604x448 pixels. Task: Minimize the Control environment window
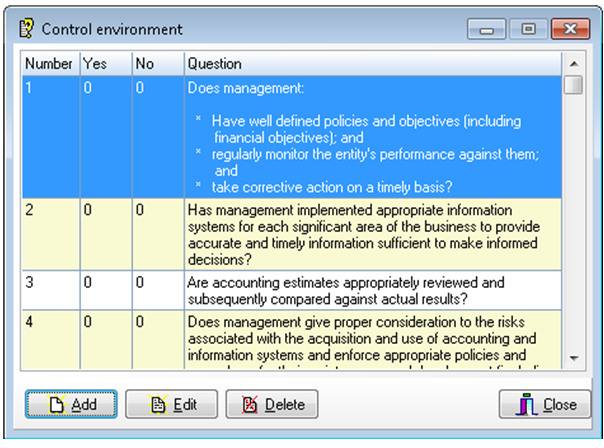pyautogui.click(x=487, y=29)
